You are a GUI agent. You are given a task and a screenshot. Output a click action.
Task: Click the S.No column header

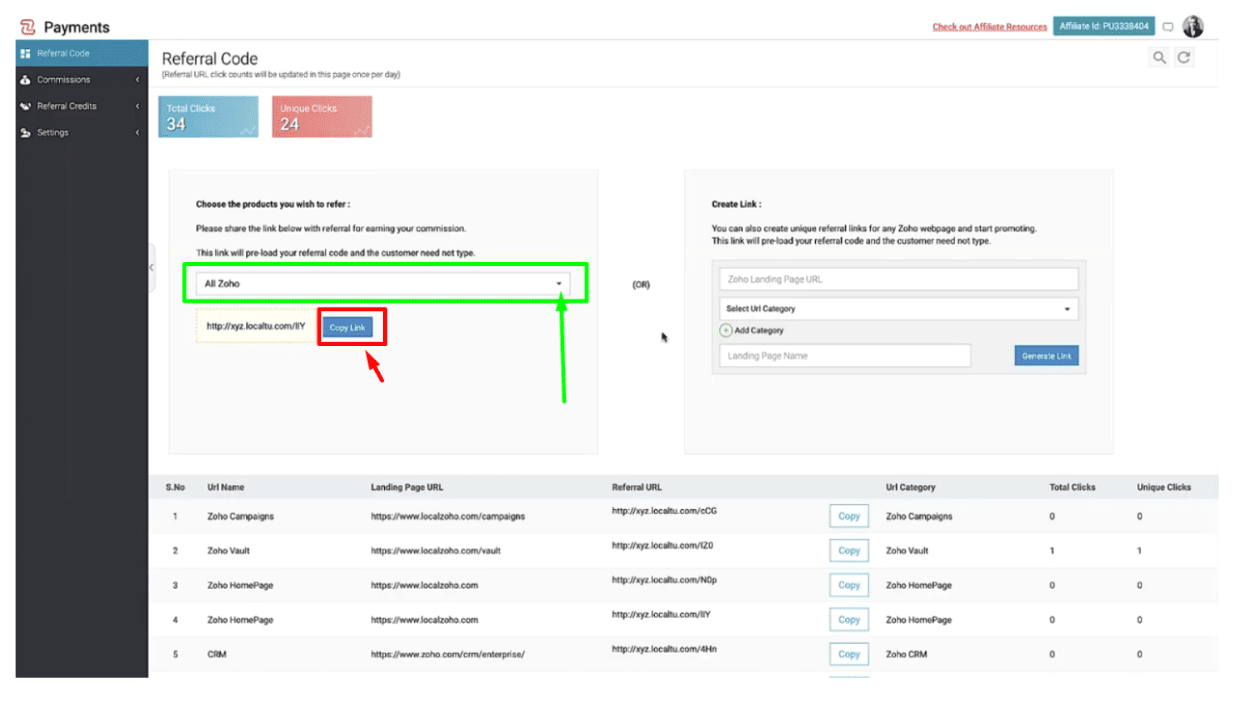click(176, 488)
